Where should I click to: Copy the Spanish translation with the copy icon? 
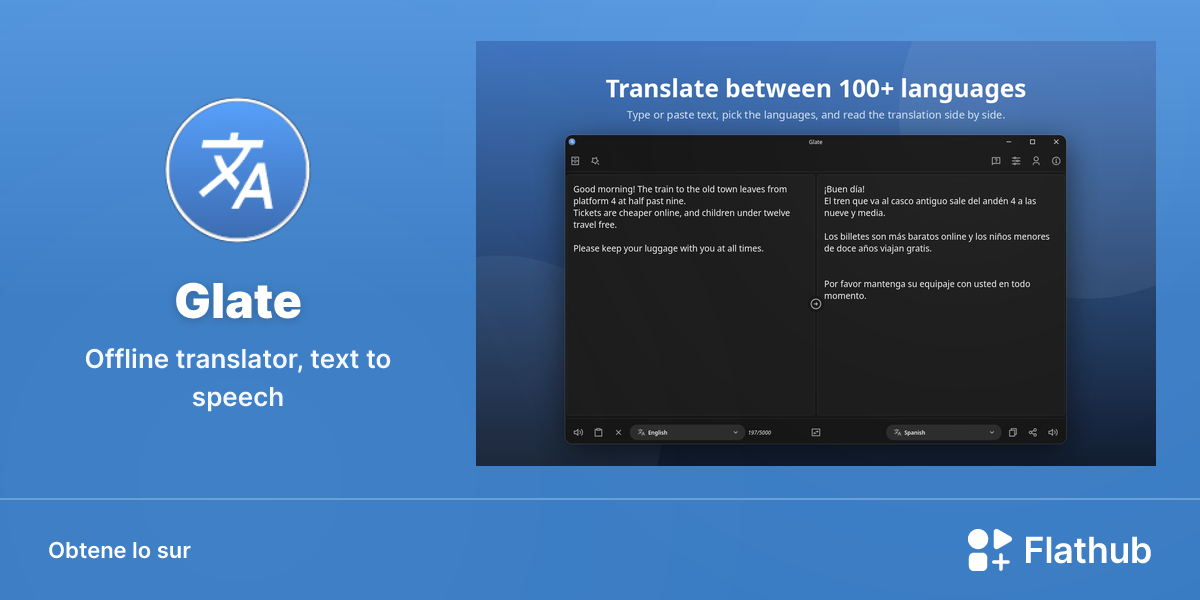(x=1013, y=433)
